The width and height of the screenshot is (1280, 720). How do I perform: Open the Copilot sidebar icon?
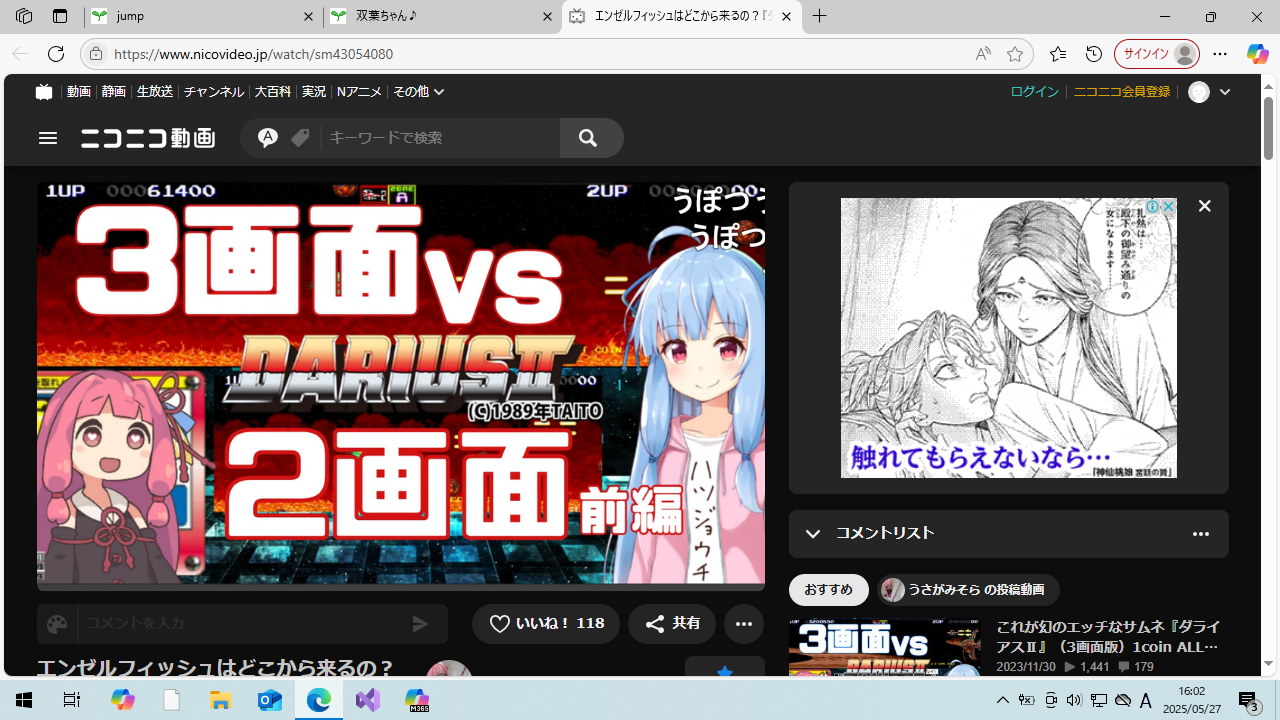point(1257,54)
